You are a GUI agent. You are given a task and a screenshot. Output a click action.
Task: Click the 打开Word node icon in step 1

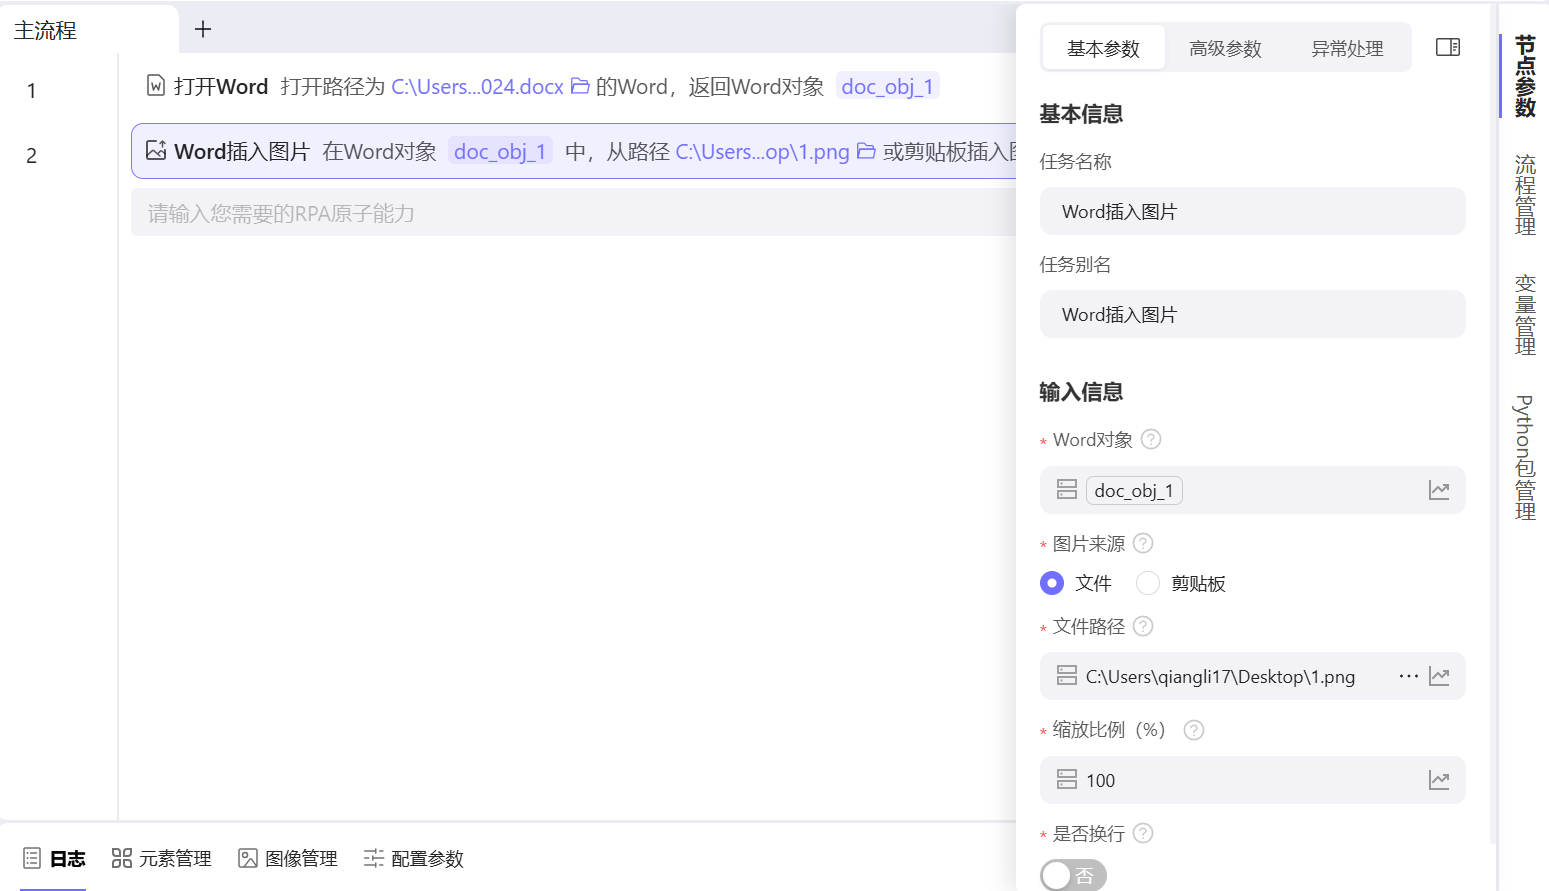click(x=155, y=86)
